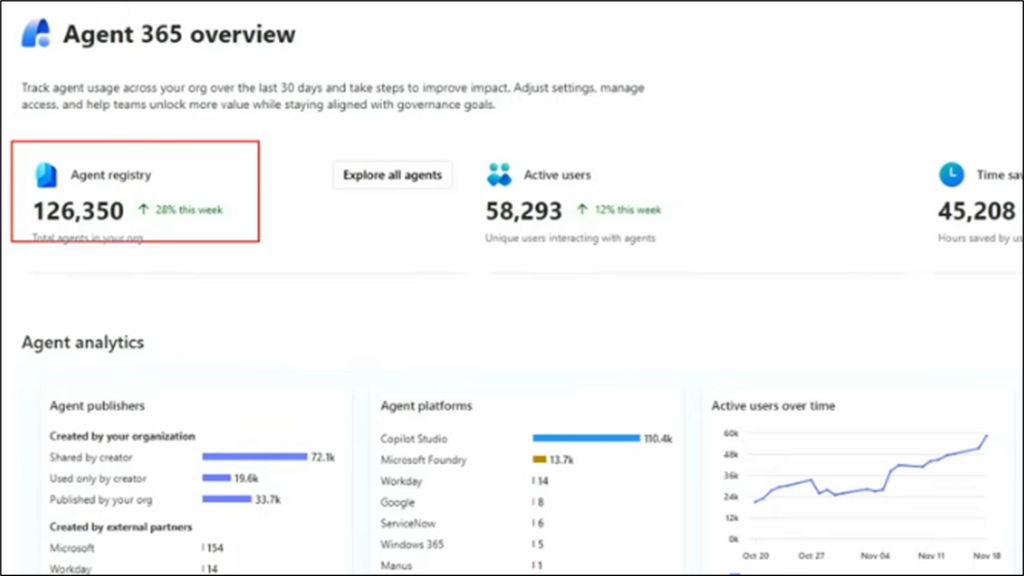Viewport: 1024px width, 576px height.
Task: Click the Active users people icon
Action: [499, 175]
